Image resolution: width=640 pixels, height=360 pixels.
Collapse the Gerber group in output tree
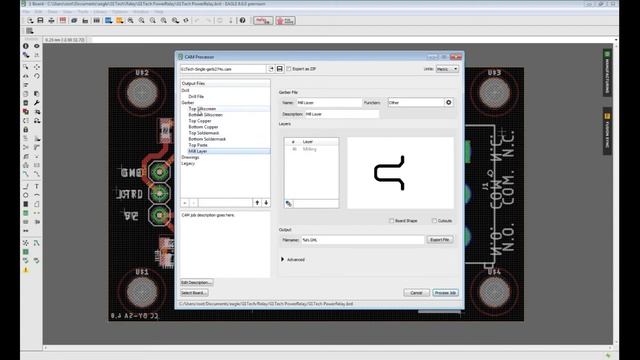(188, 102)
